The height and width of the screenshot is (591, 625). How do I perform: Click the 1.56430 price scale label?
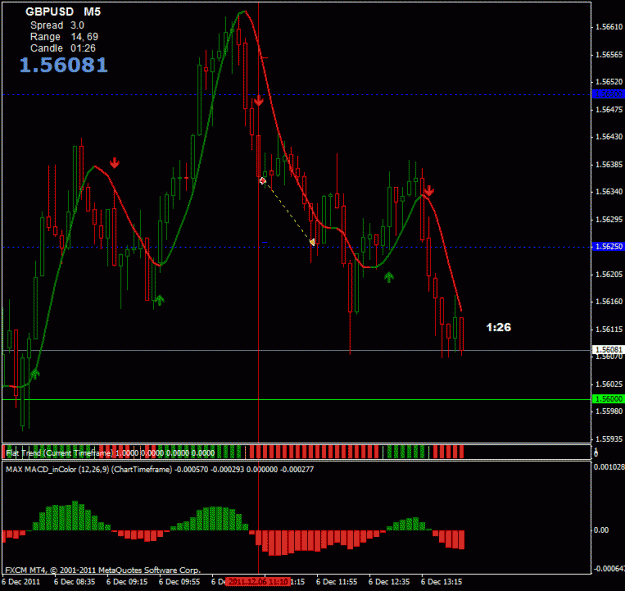pyautogui.click(x=609, y=137)
